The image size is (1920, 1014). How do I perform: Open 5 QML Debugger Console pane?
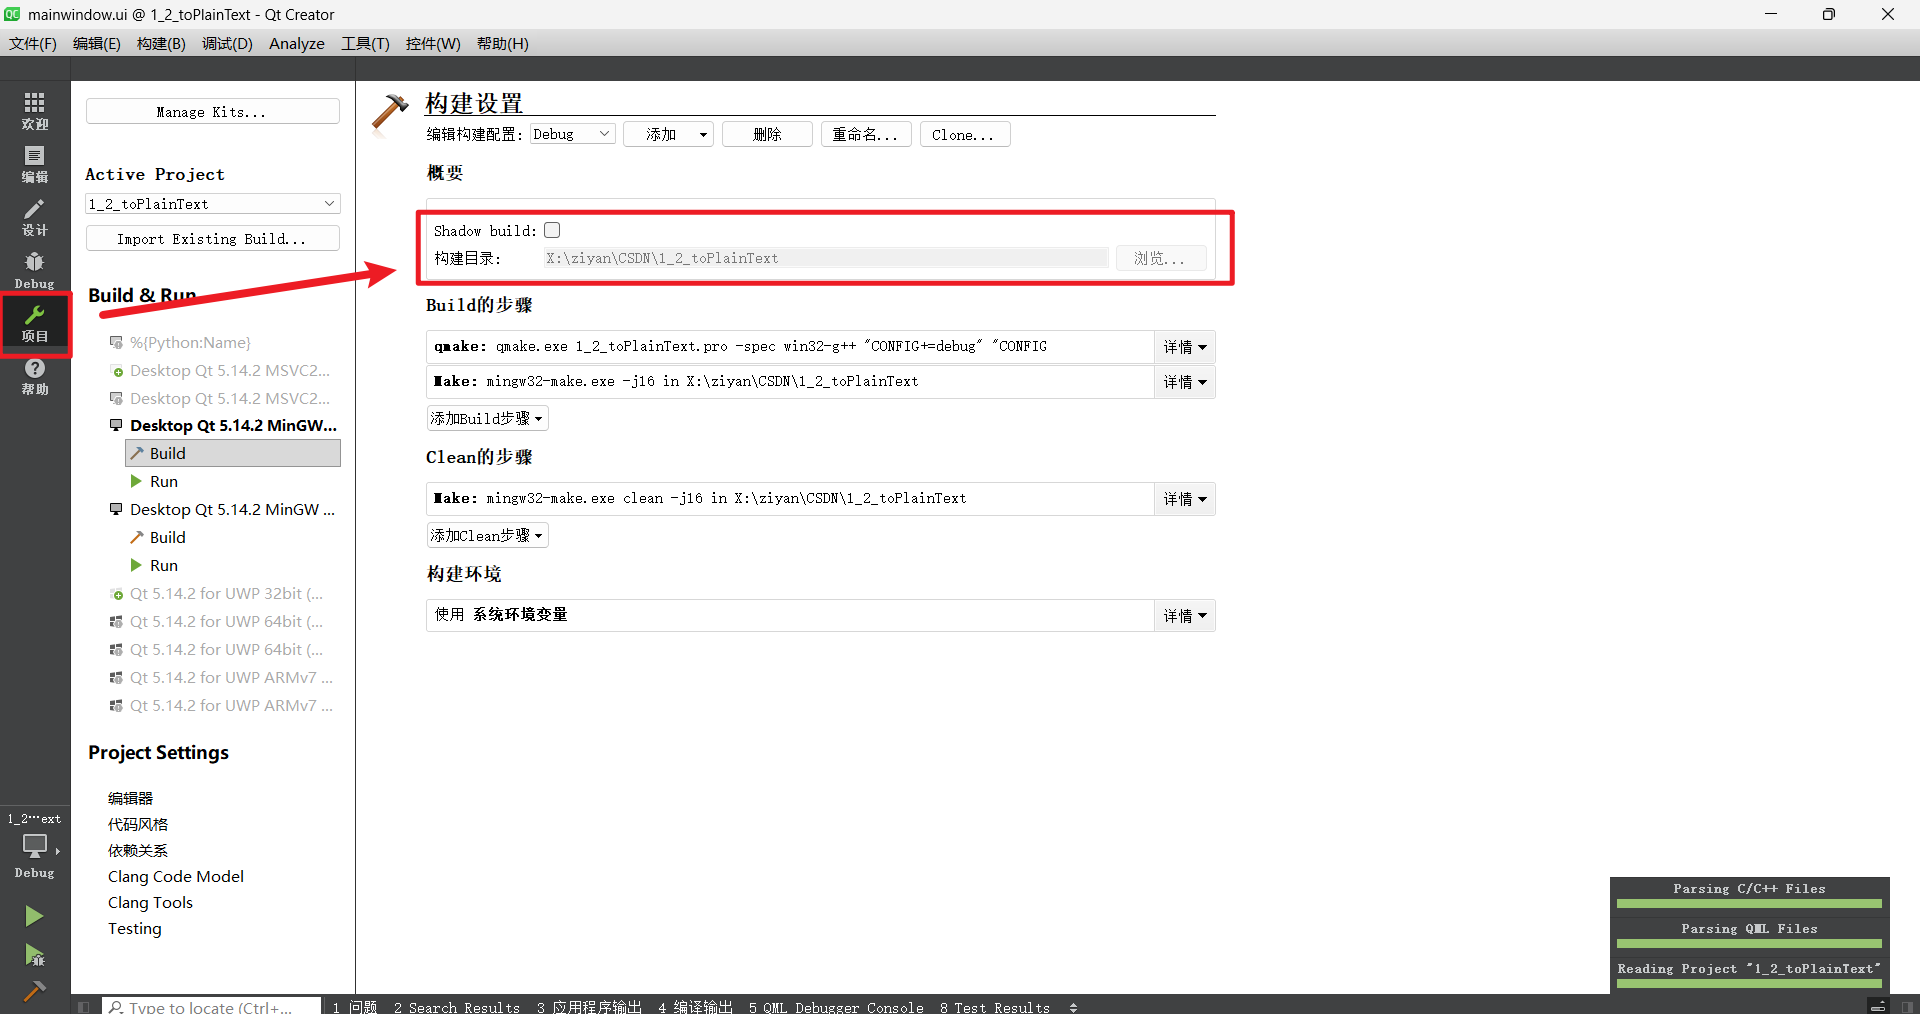click(836, 1007)
